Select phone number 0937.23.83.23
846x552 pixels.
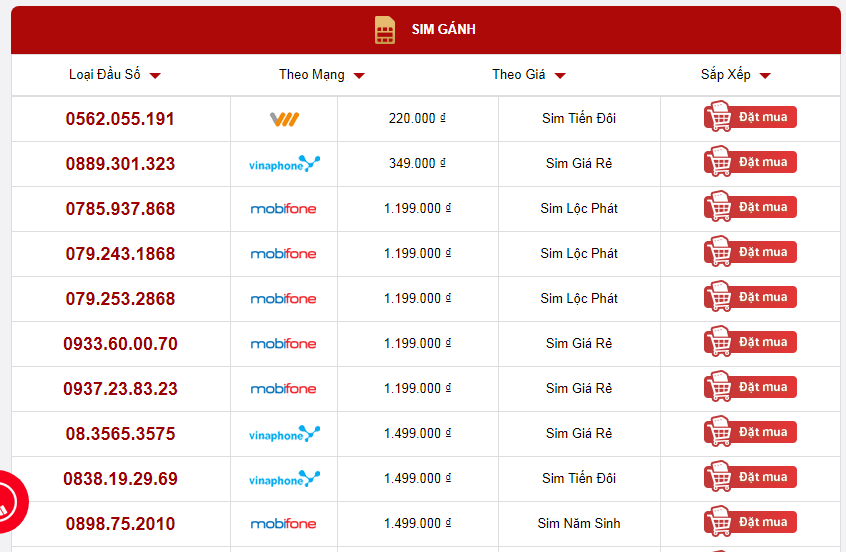pos(120,389)
